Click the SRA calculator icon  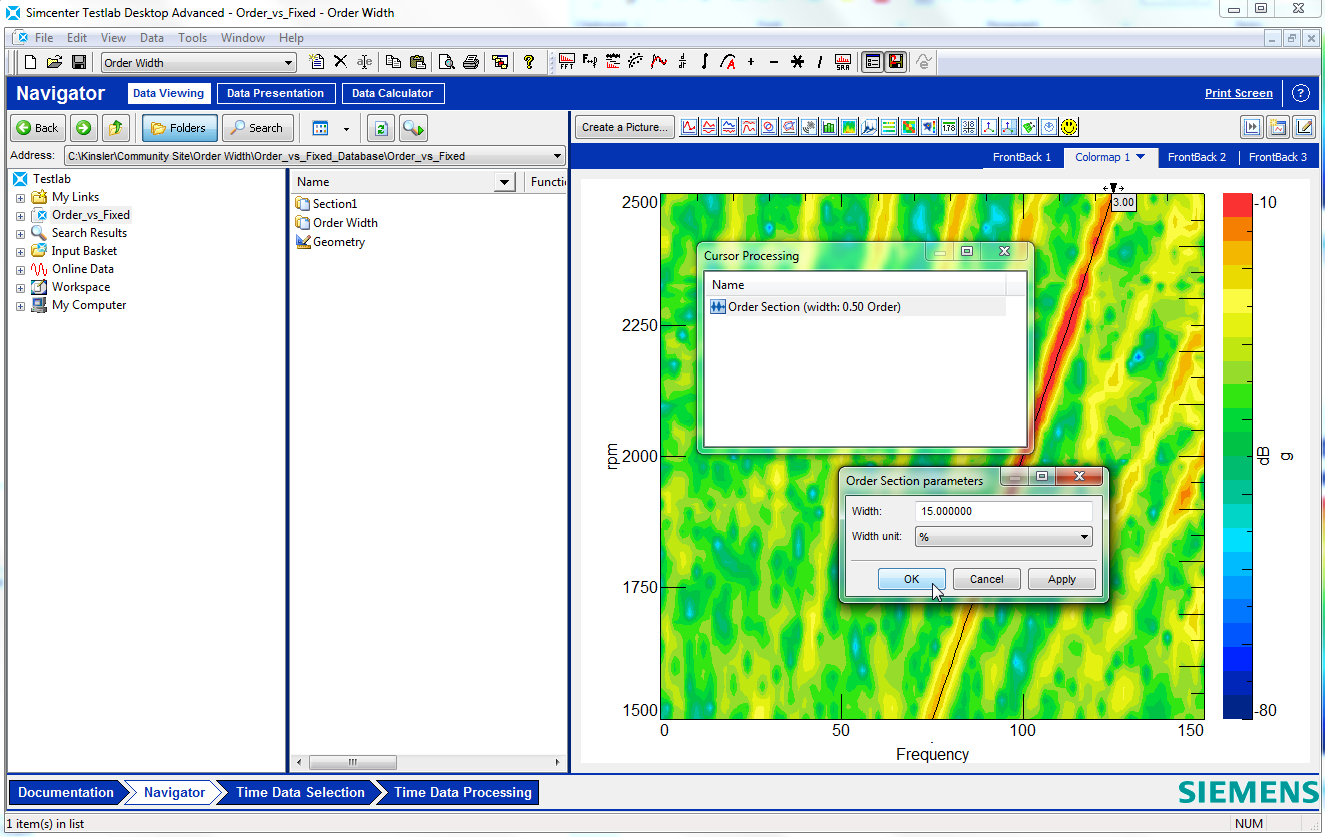pos(843,62)
